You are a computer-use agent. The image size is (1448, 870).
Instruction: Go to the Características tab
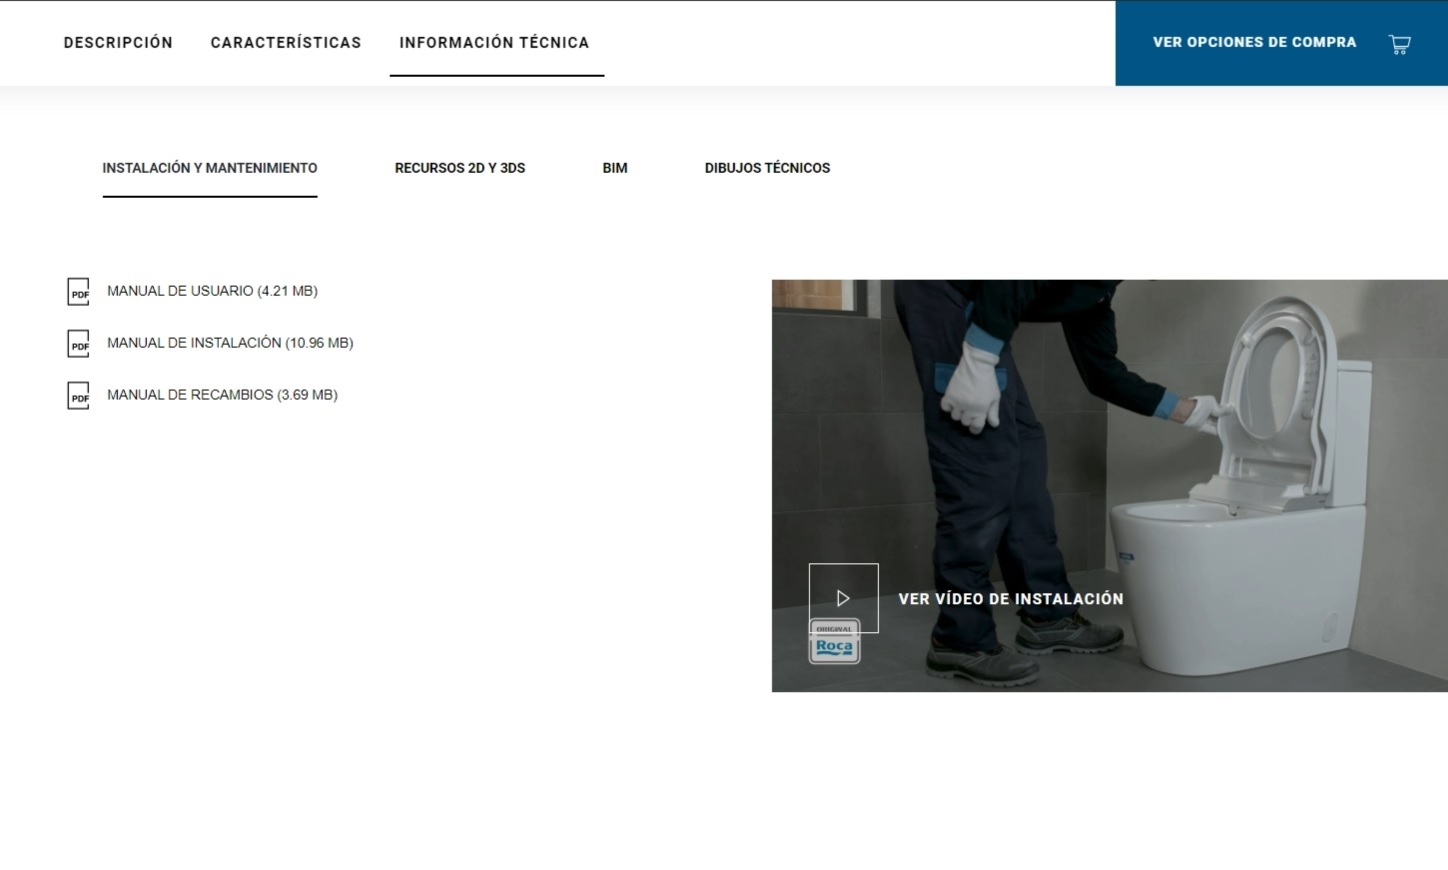pos(286,43)
